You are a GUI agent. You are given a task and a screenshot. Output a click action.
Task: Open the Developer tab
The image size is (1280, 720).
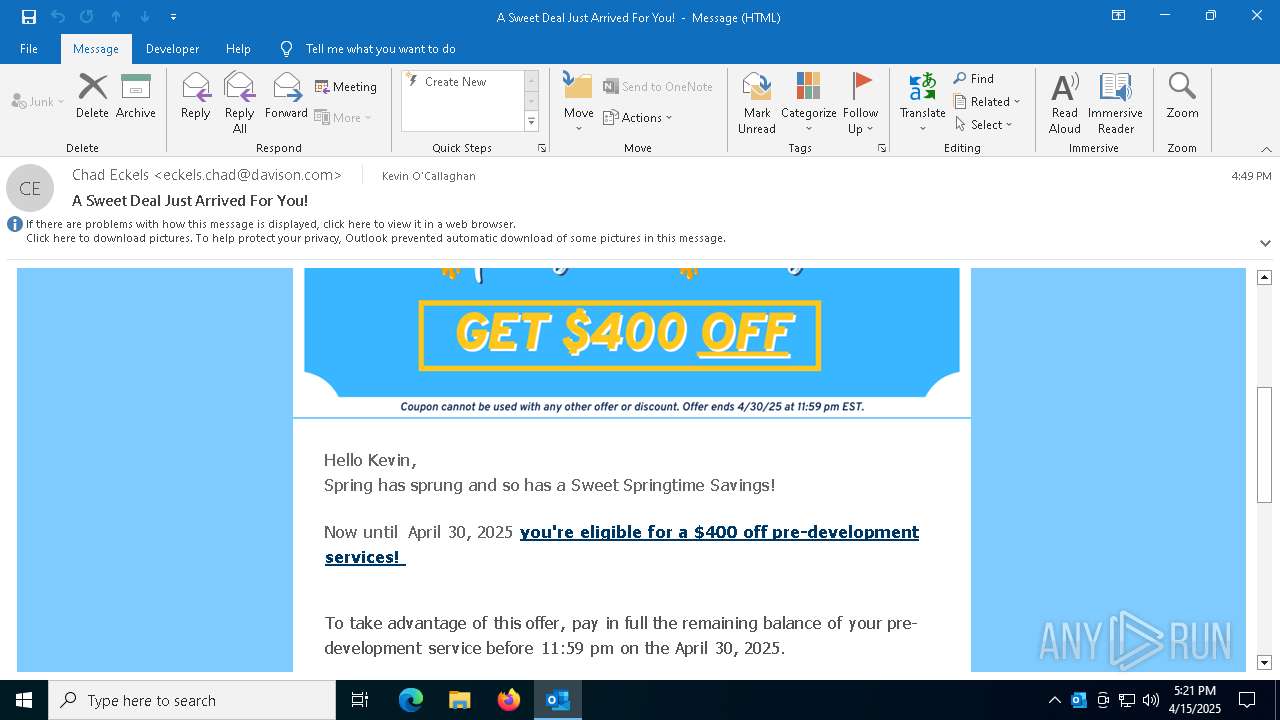[x=172, y=49]
